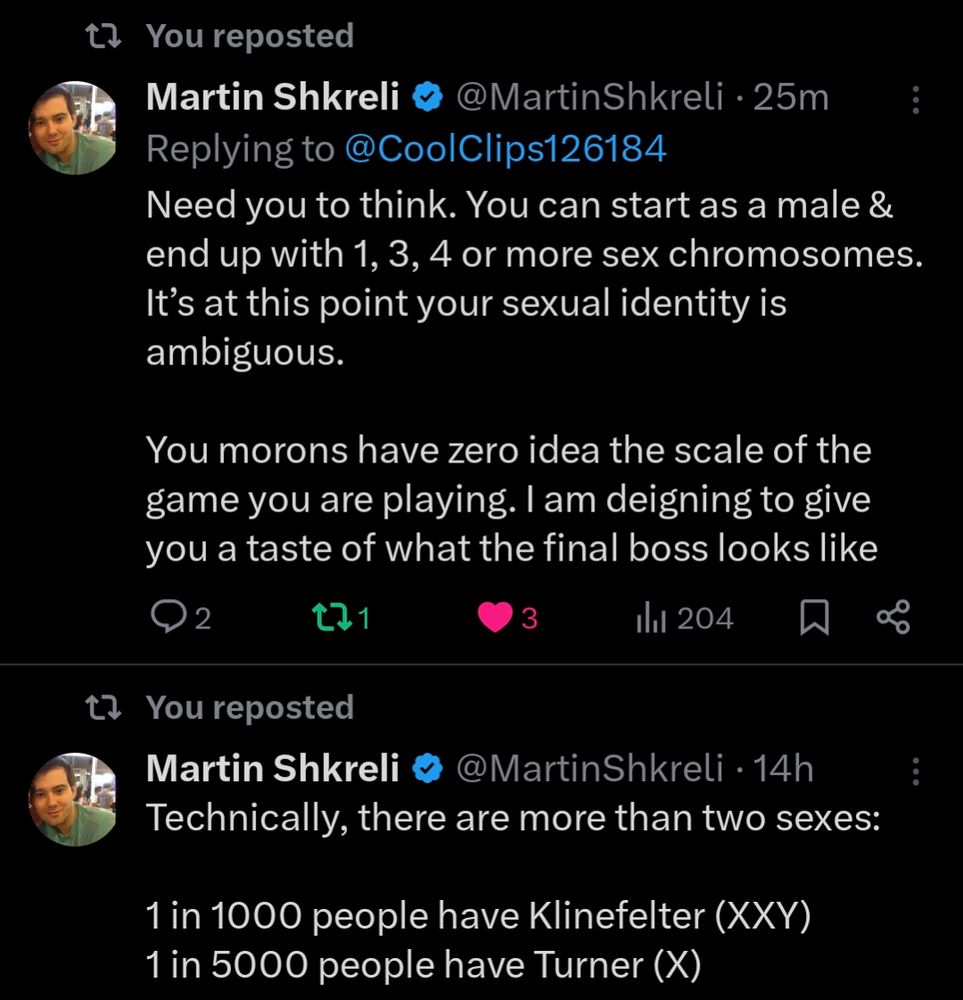Open Martin Shkreli name on second tweet
Viewport: 963px width, 1000px height.
[x=273, y=768]
